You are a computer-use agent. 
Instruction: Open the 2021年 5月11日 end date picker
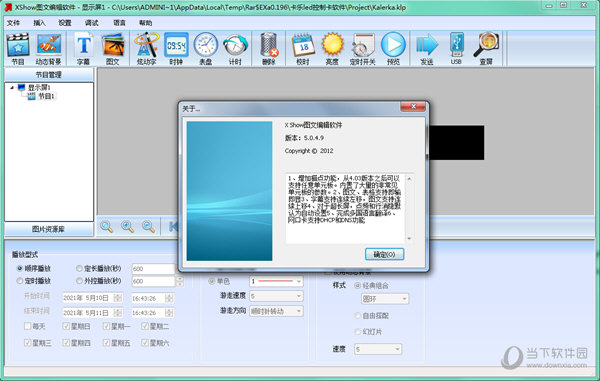pos(92,313)
